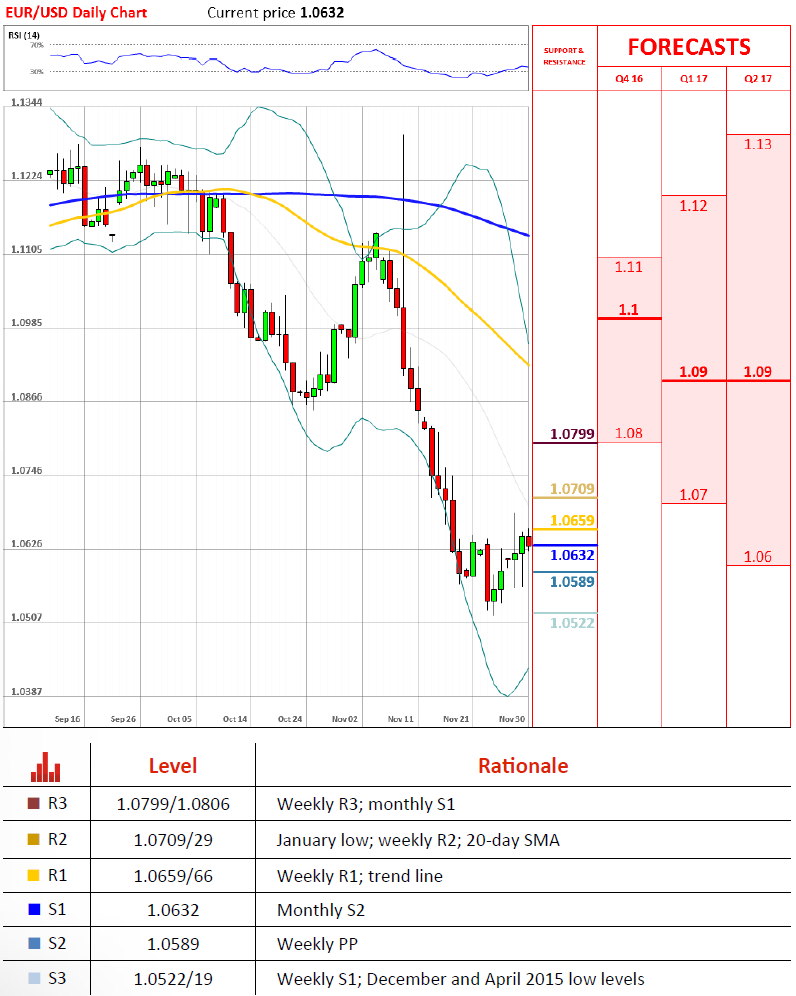Click the 1.0709 resistance level marker
Viewport: 796px width, 996px height.
click(x=572, y=488)
